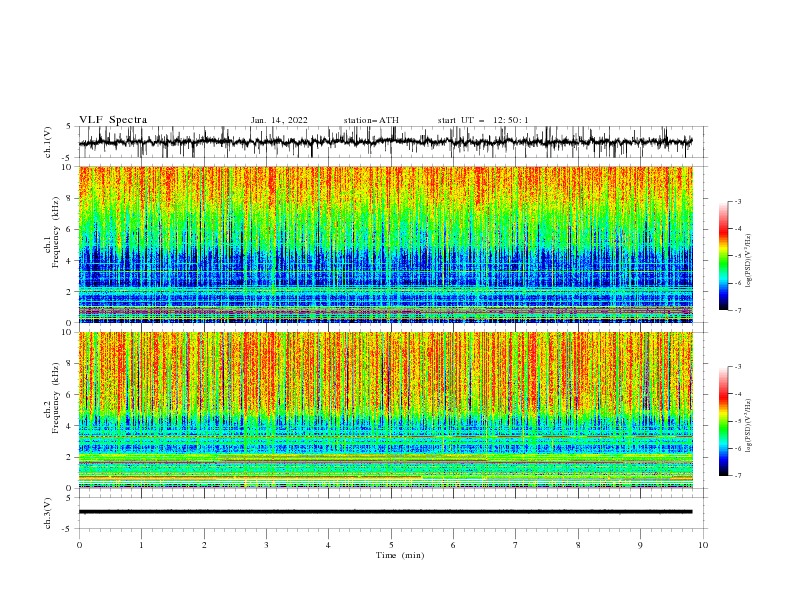
Task: Click time axis tick label "1"
Action: [141, 545]
